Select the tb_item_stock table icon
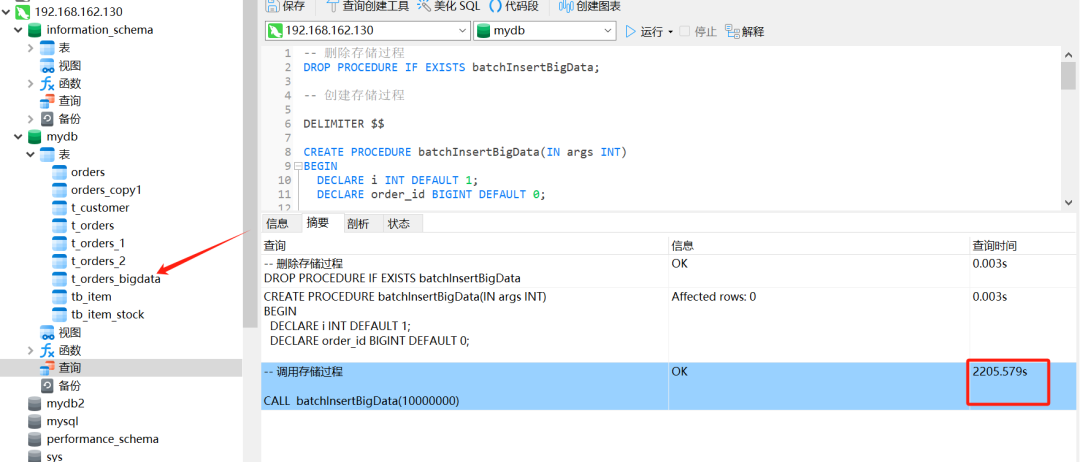The image size is (1080, 462). coord(60,314)
